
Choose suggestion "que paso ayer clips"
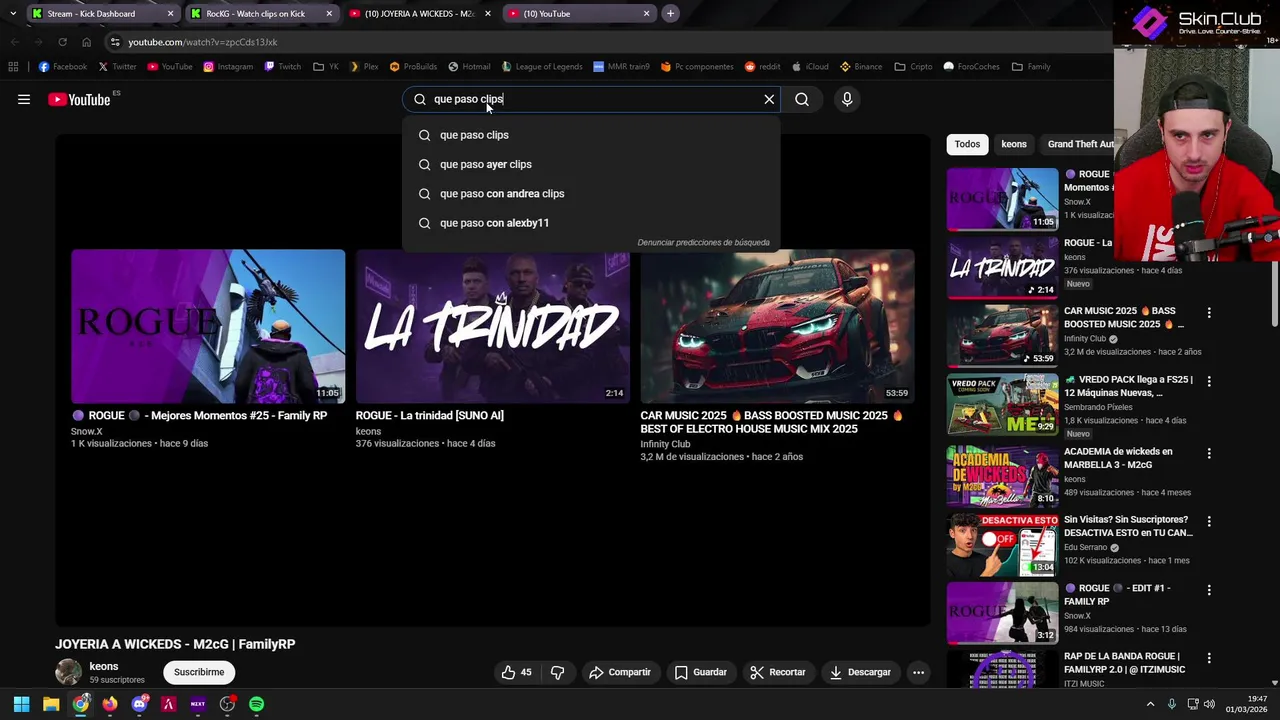(591, 164)
